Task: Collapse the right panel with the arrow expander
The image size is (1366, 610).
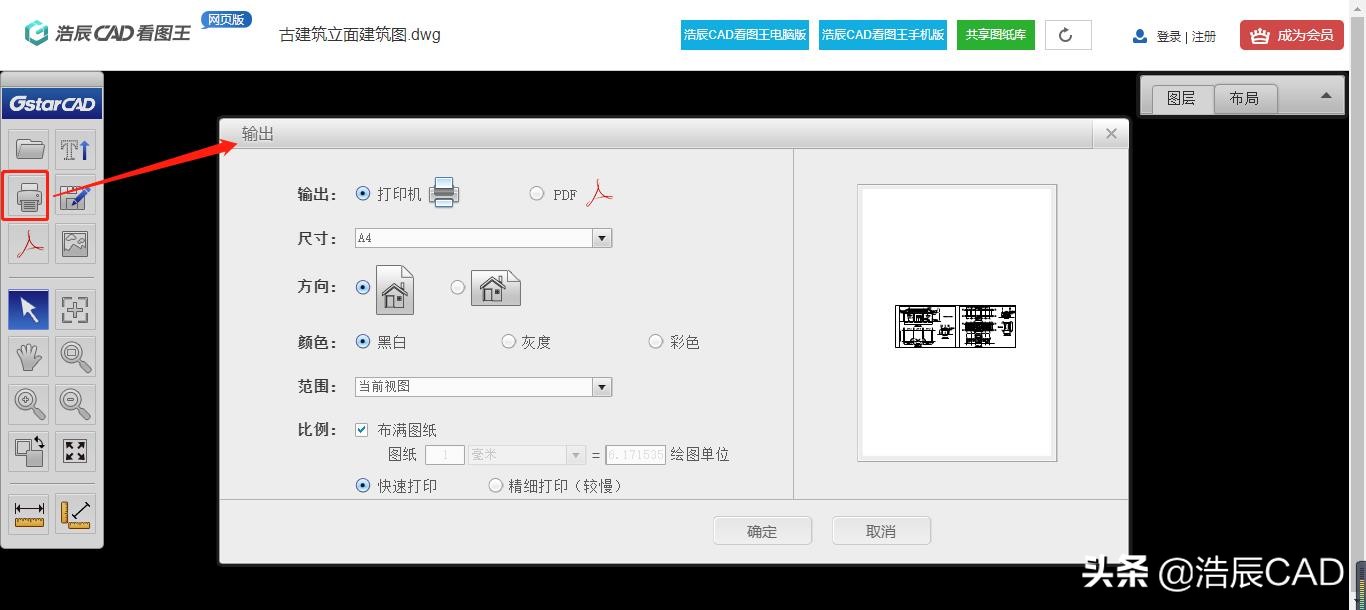Action: pyautogui.click(x=1326, y=97)
